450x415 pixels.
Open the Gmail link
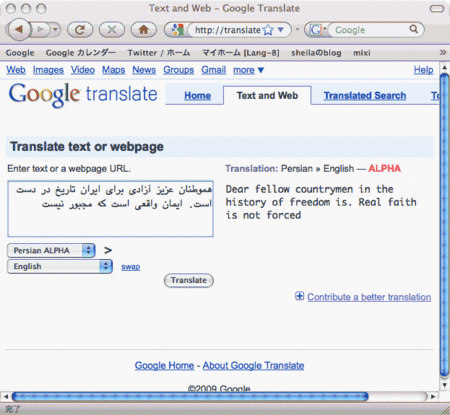(213, 70)
